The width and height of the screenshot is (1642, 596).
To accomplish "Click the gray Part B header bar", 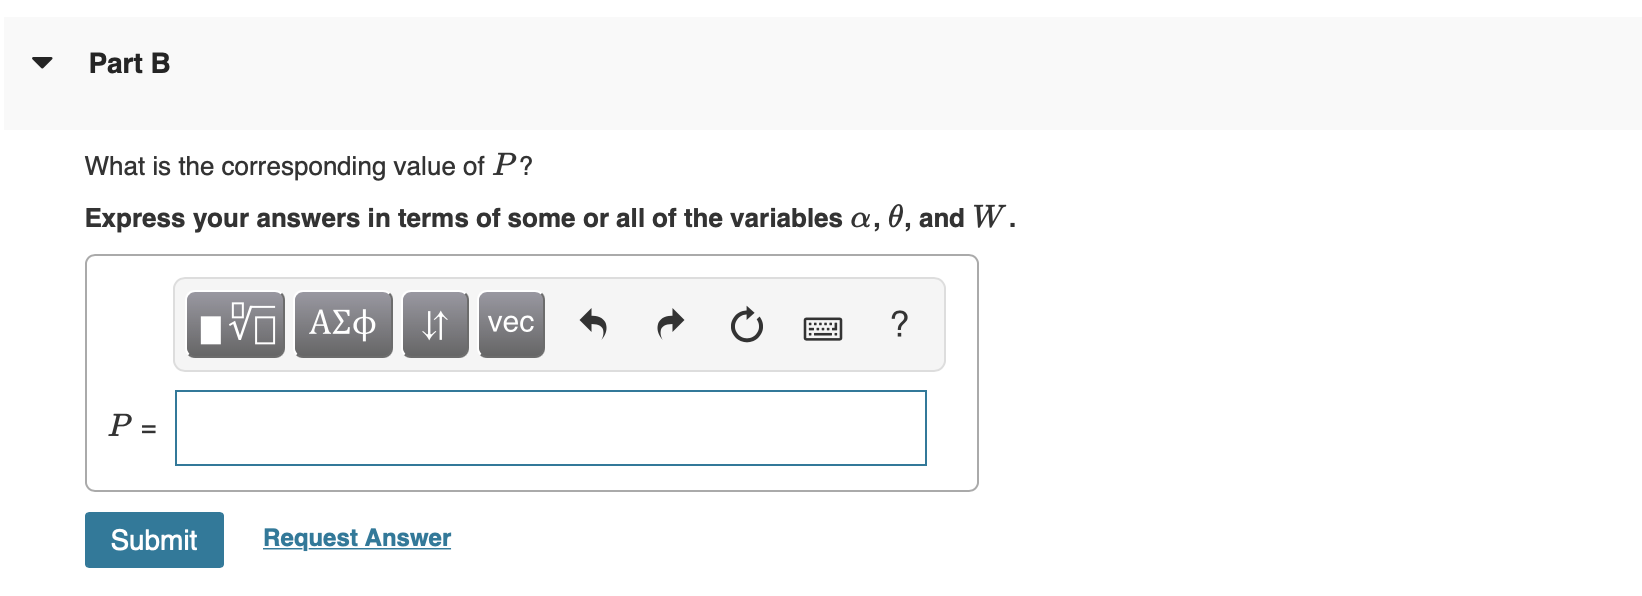I will pos(822,73).
